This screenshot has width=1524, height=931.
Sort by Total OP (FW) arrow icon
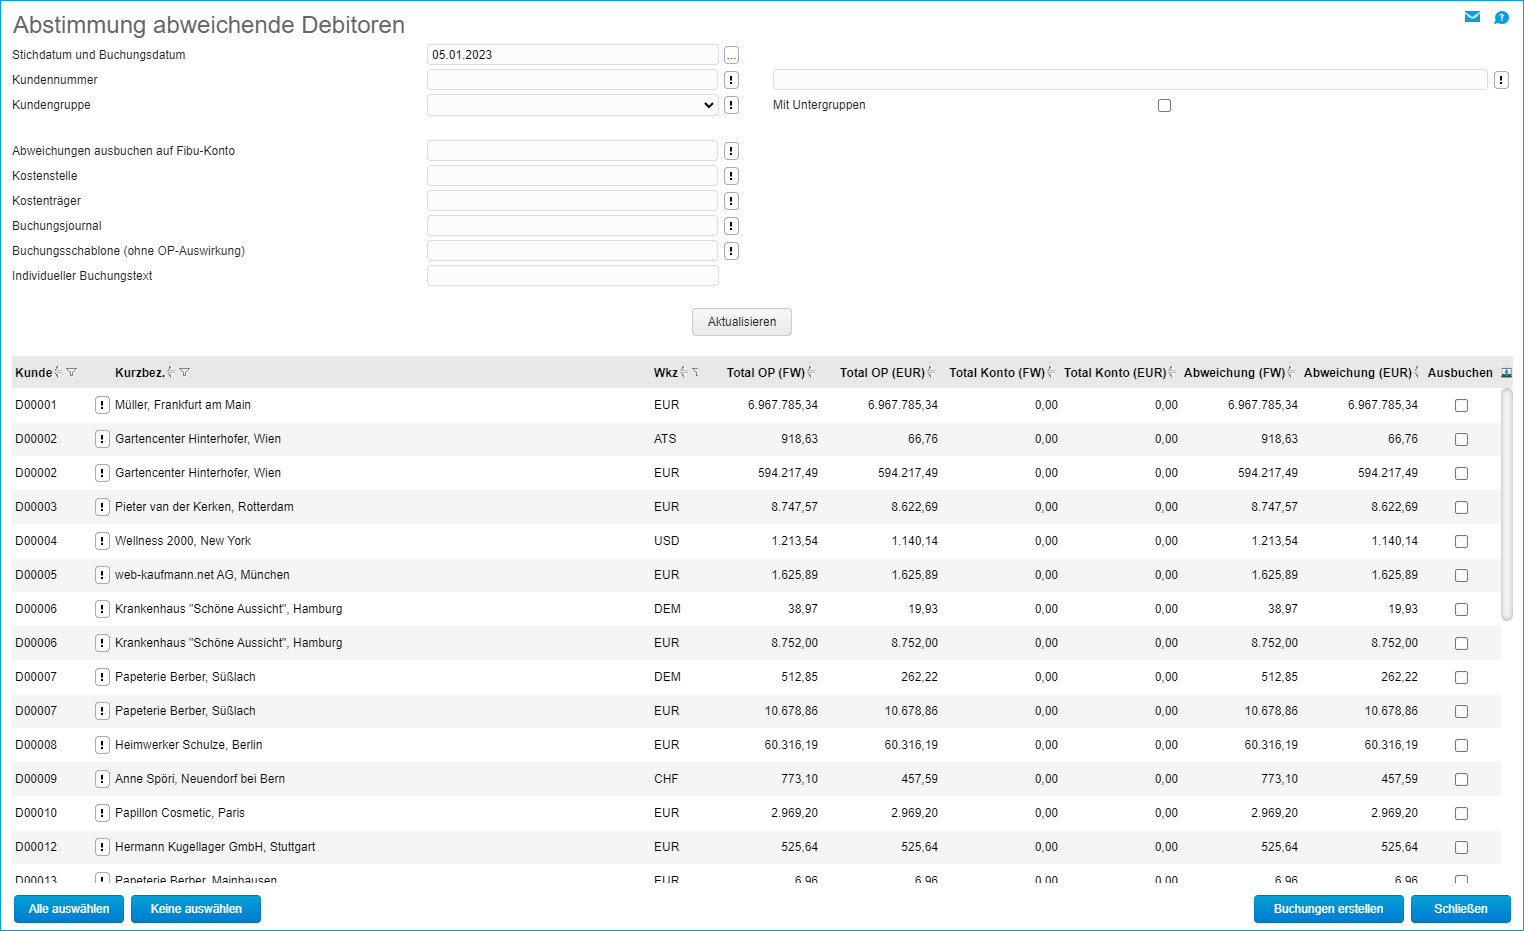click(x=811, y=372)
